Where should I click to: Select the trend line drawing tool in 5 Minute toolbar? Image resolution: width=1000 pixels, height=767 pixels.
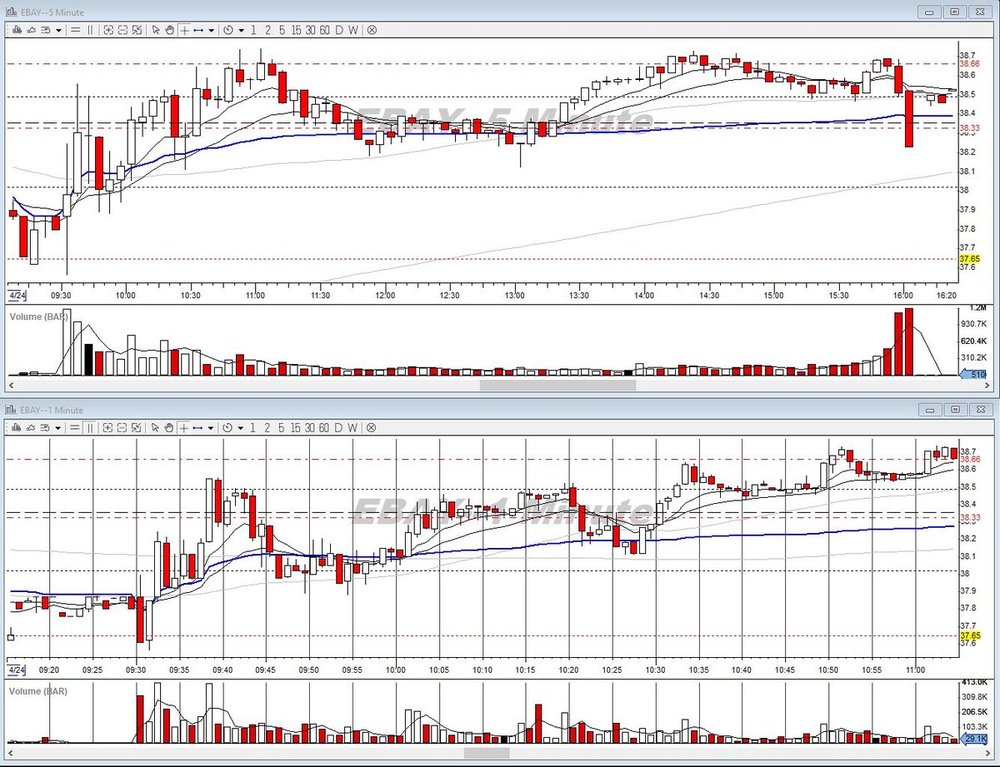pos(198,30)
